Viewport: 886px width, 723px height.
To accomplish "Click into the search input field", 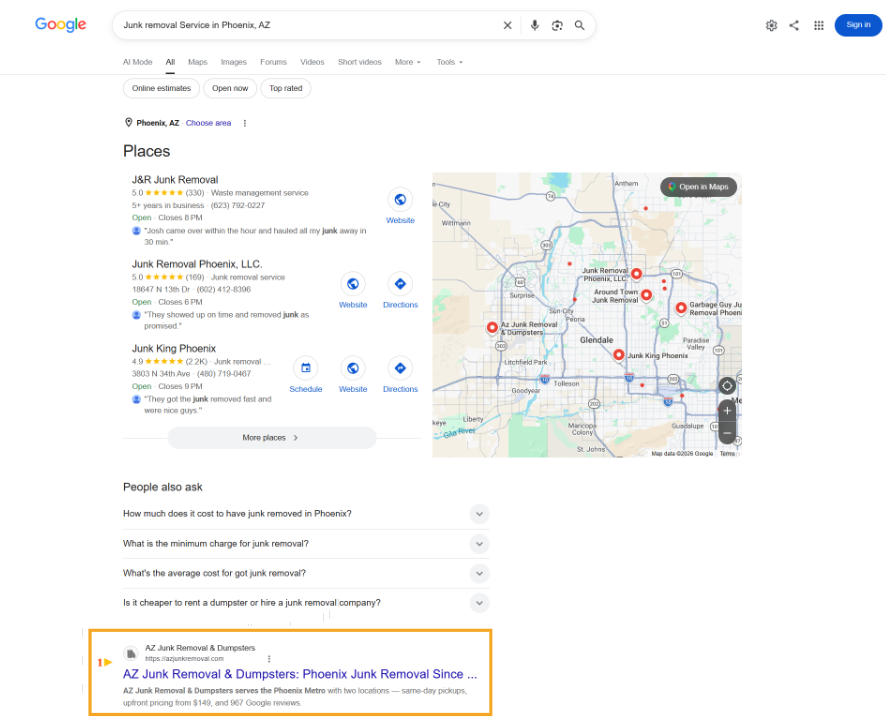I will [x=308, y=25].
